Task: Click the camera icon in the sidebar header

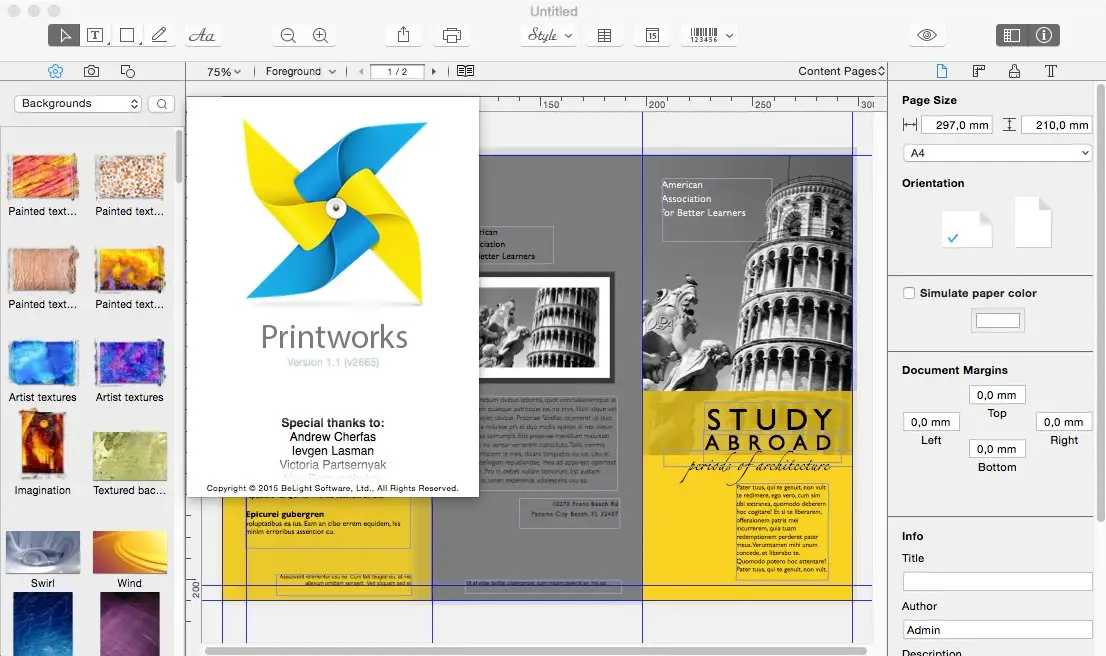Action: coord(91,71)
